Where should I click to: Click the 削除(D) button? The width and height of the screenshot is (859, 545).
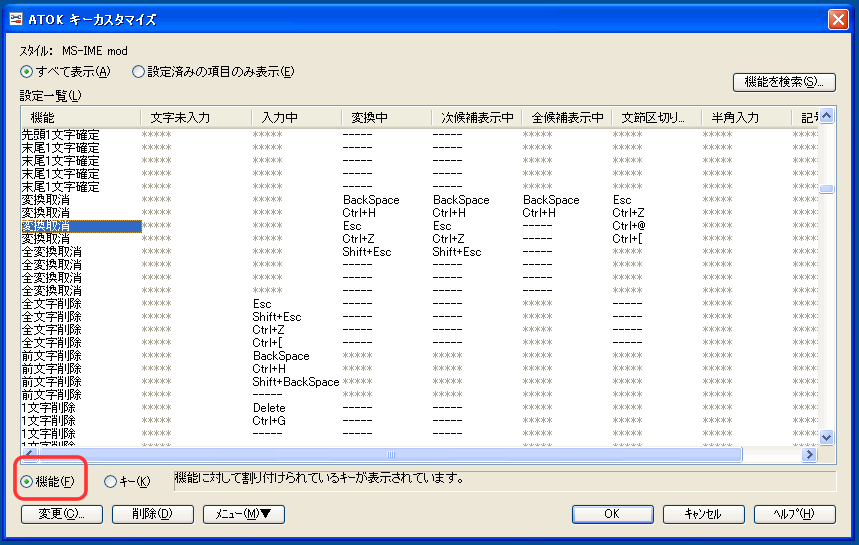(153, 514)
